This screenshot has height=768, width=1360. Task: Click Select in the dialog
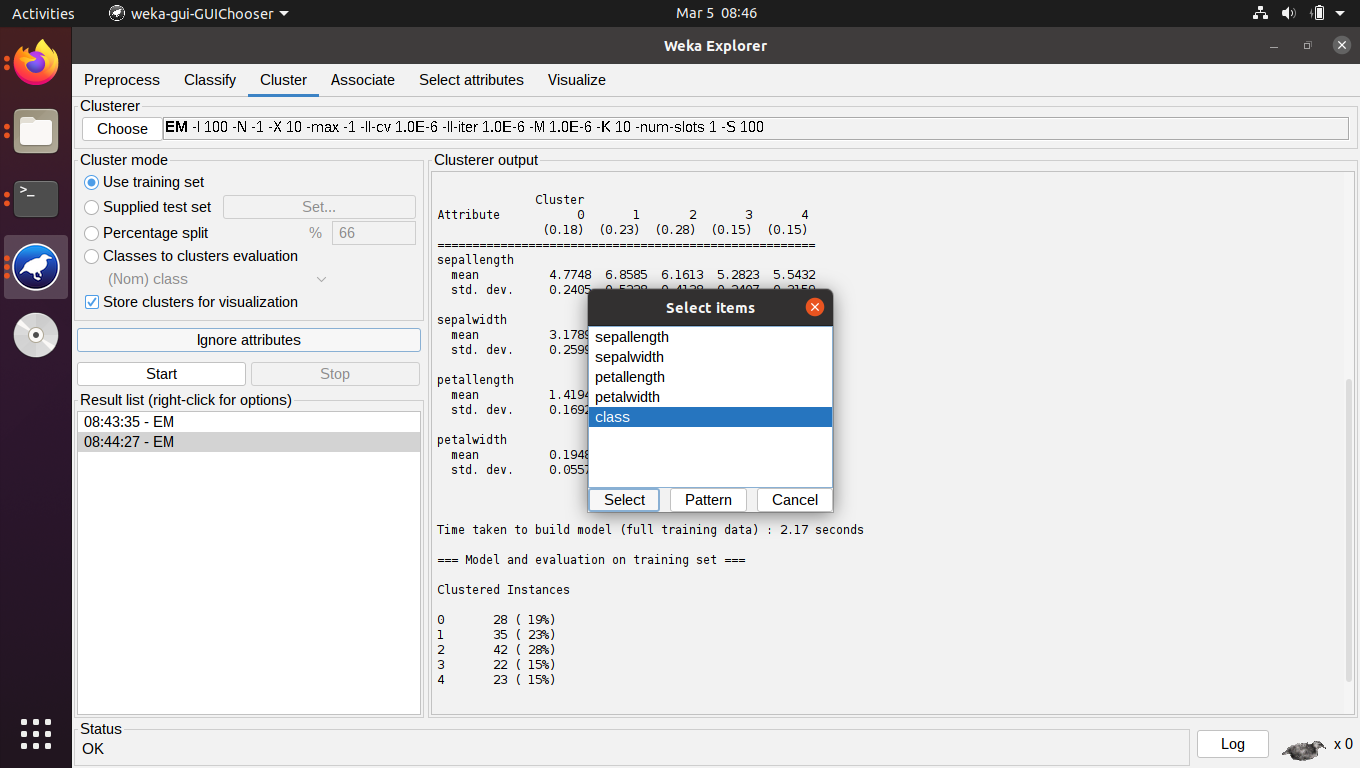pos(625,500)
